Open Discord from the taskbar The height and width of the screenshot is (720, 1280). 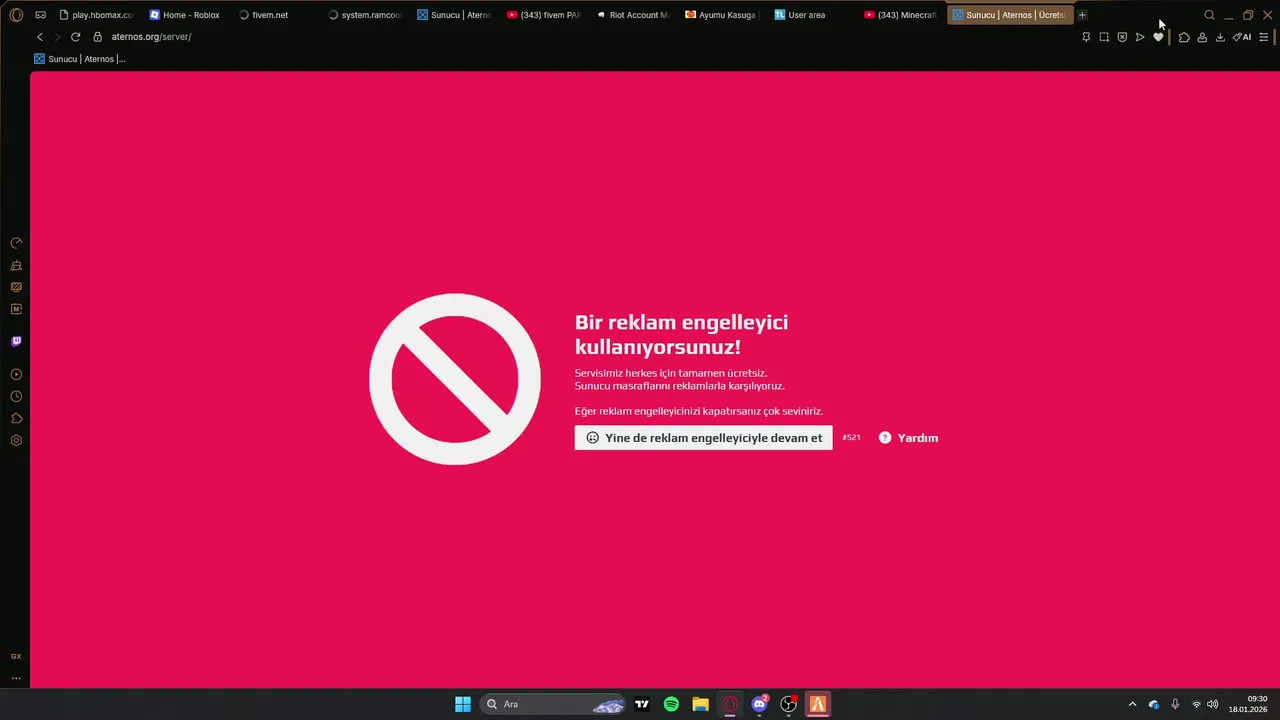(759, 704)
